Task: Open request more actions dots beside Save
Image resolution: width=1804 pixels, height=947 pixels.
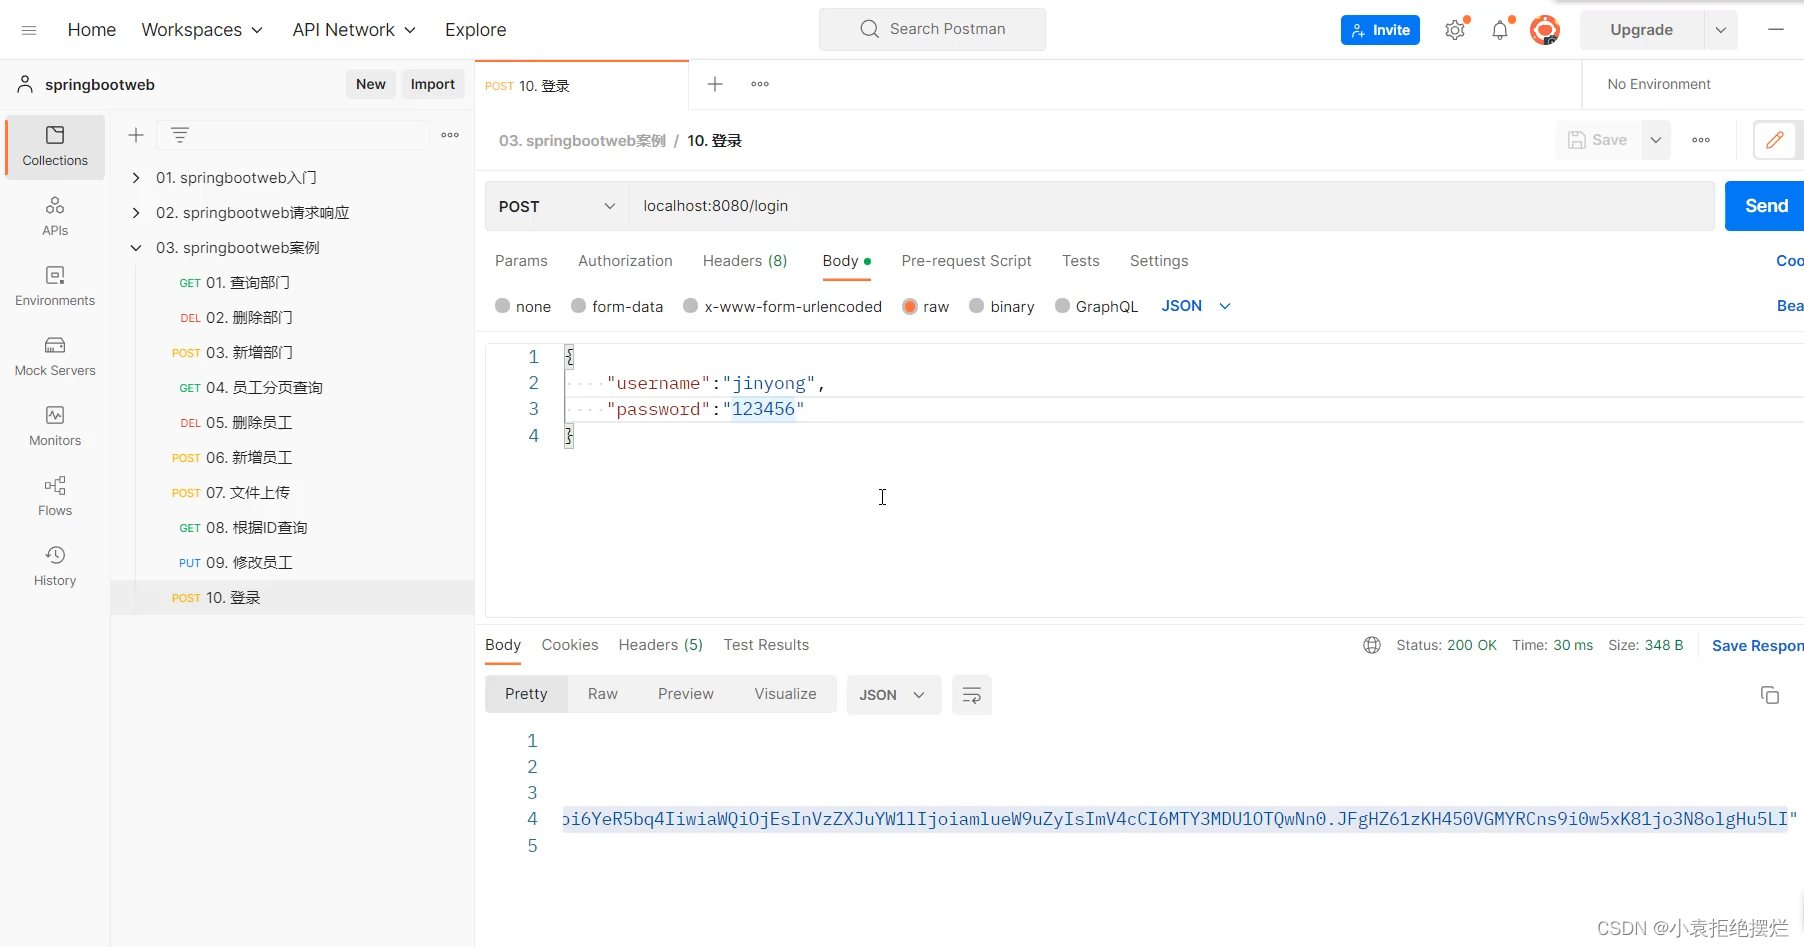Action: click(1701, 140)
